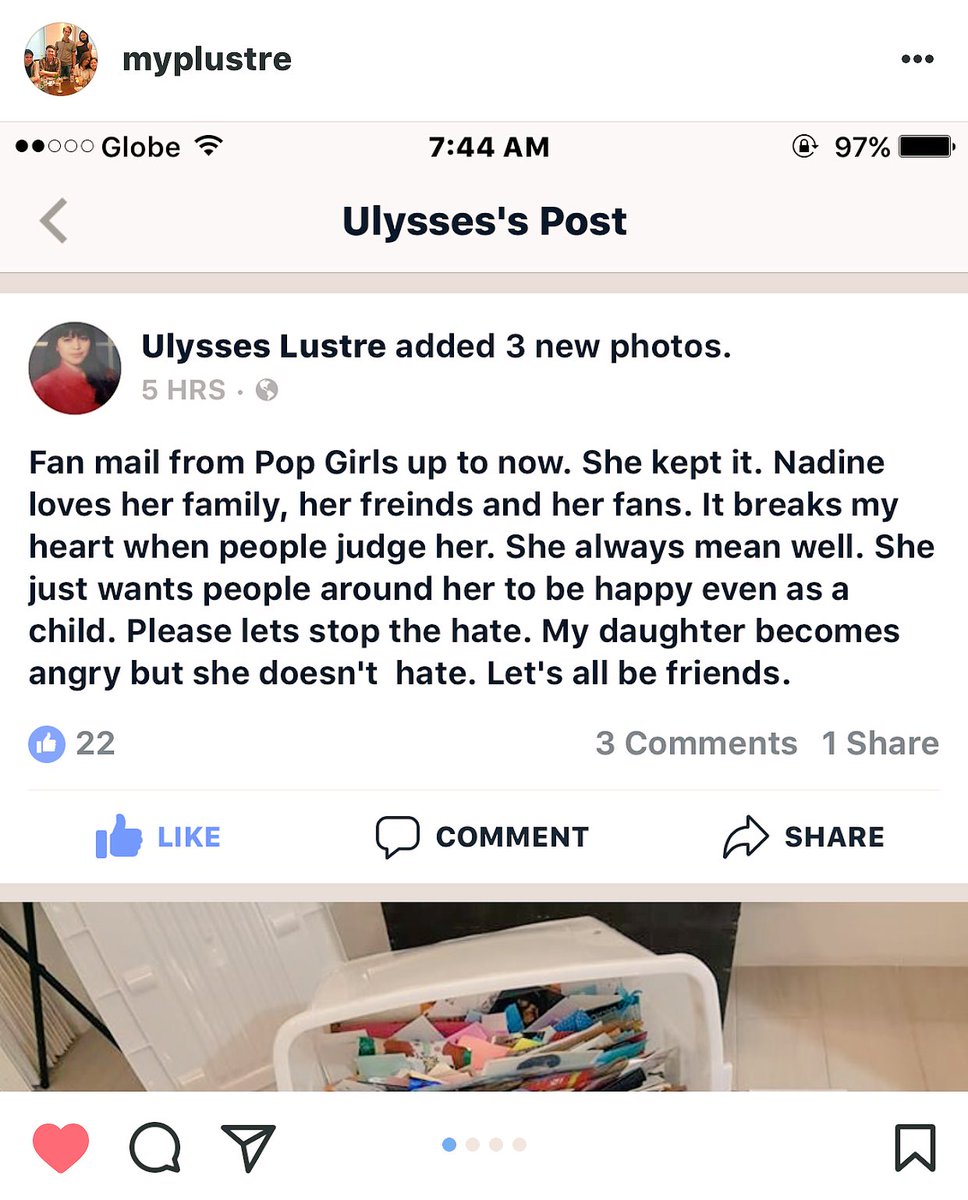
Task: Open the fan mail box photo
Action: (484, 997)
